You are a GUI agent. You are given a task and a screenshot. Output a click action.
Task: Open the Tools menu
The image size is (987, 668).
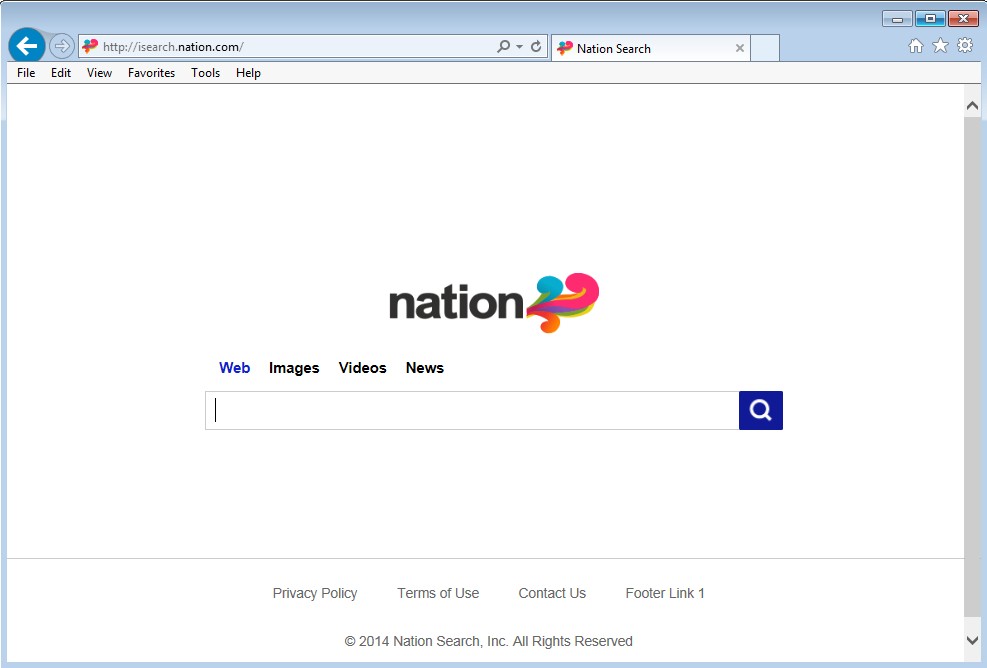tap(206, 73)
